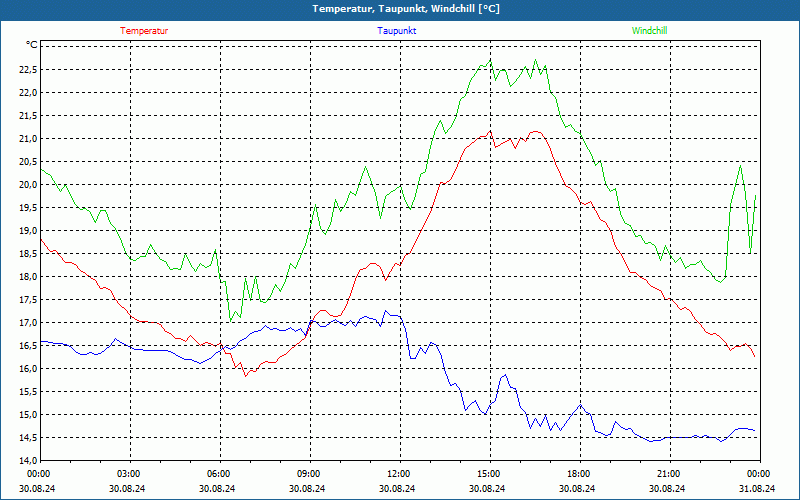Image resolution: width=800 pixels, height=500 pixels.
Task: Select the red Temperatur legend label
Action: click(x=144, y=31)
